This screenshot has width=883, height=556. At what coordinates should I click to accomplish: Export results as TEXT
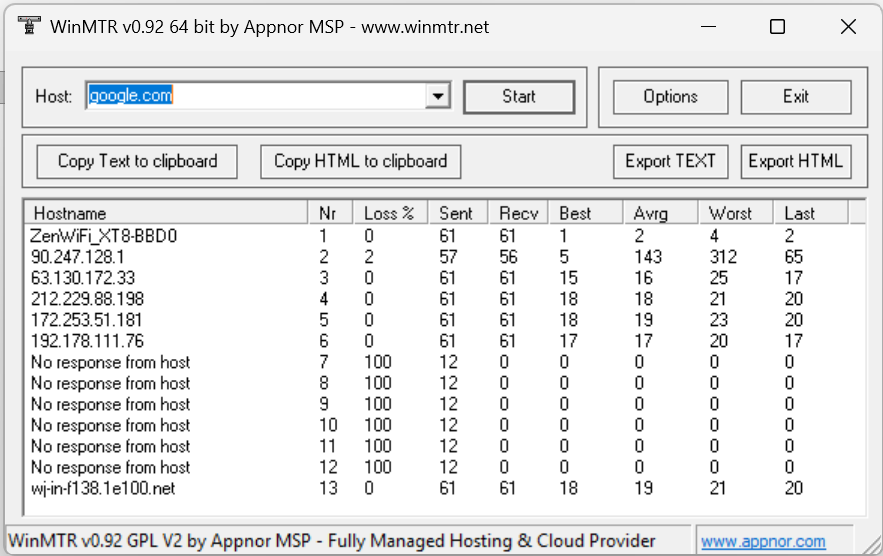point(670,162)
